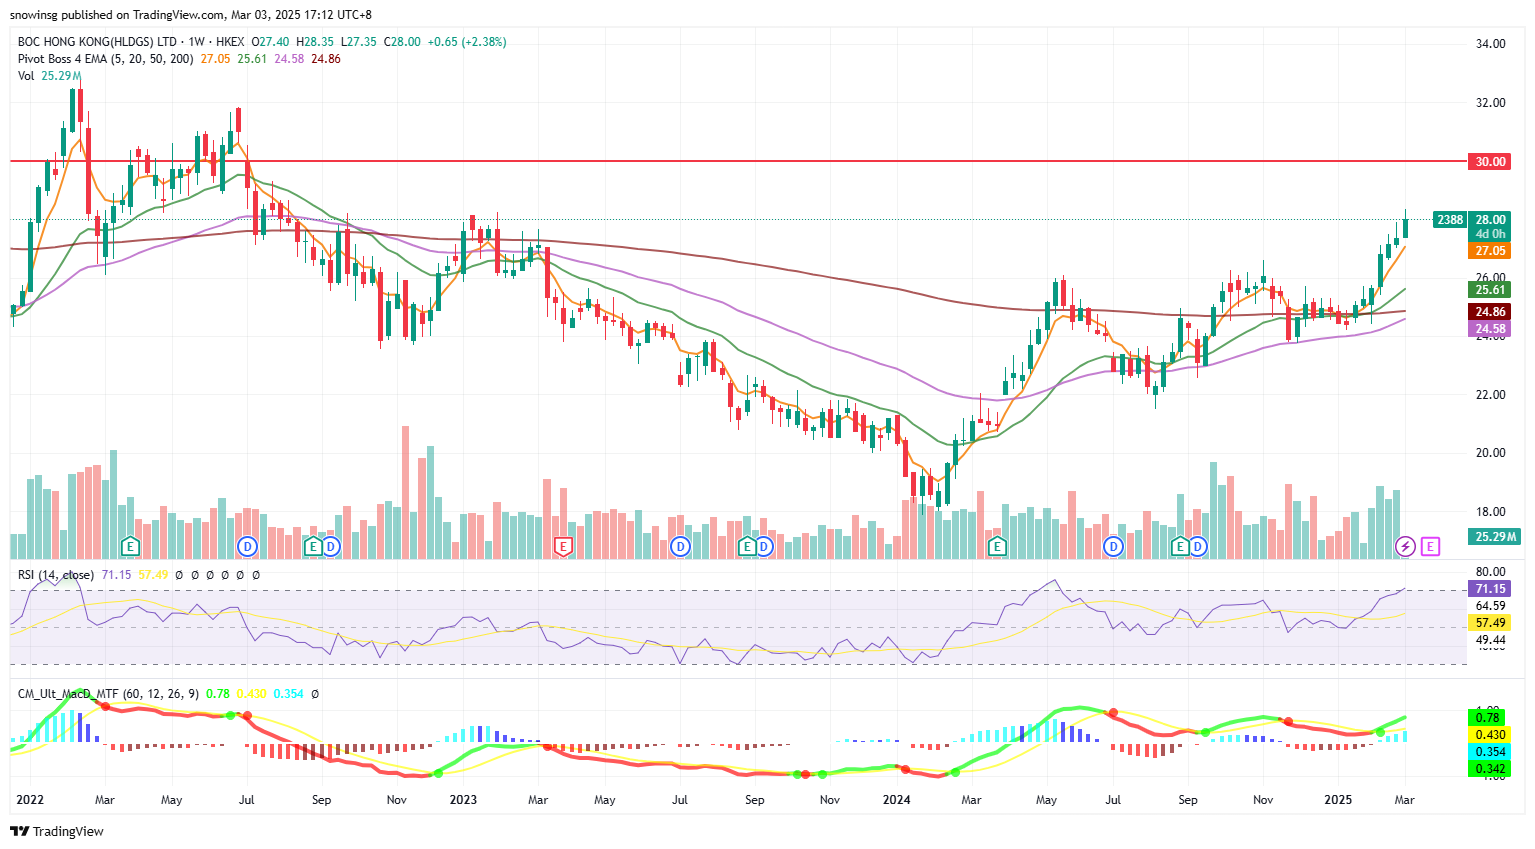Screen dimensions: 1535x849
Task: Click the 80.00 RSI scale label
Action: (1490, 572)
